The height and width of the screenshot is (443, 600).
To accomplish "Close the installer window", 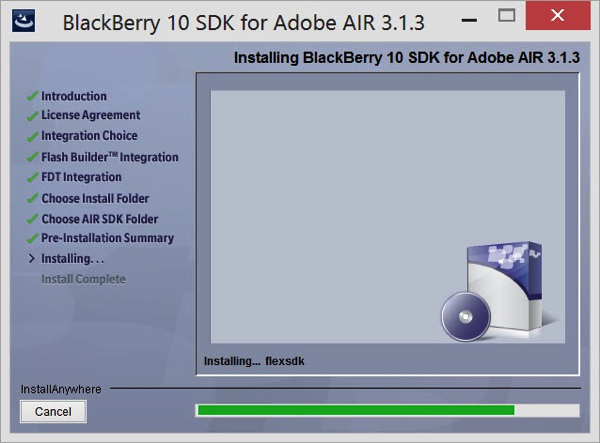I will click(x=558, y=15).
